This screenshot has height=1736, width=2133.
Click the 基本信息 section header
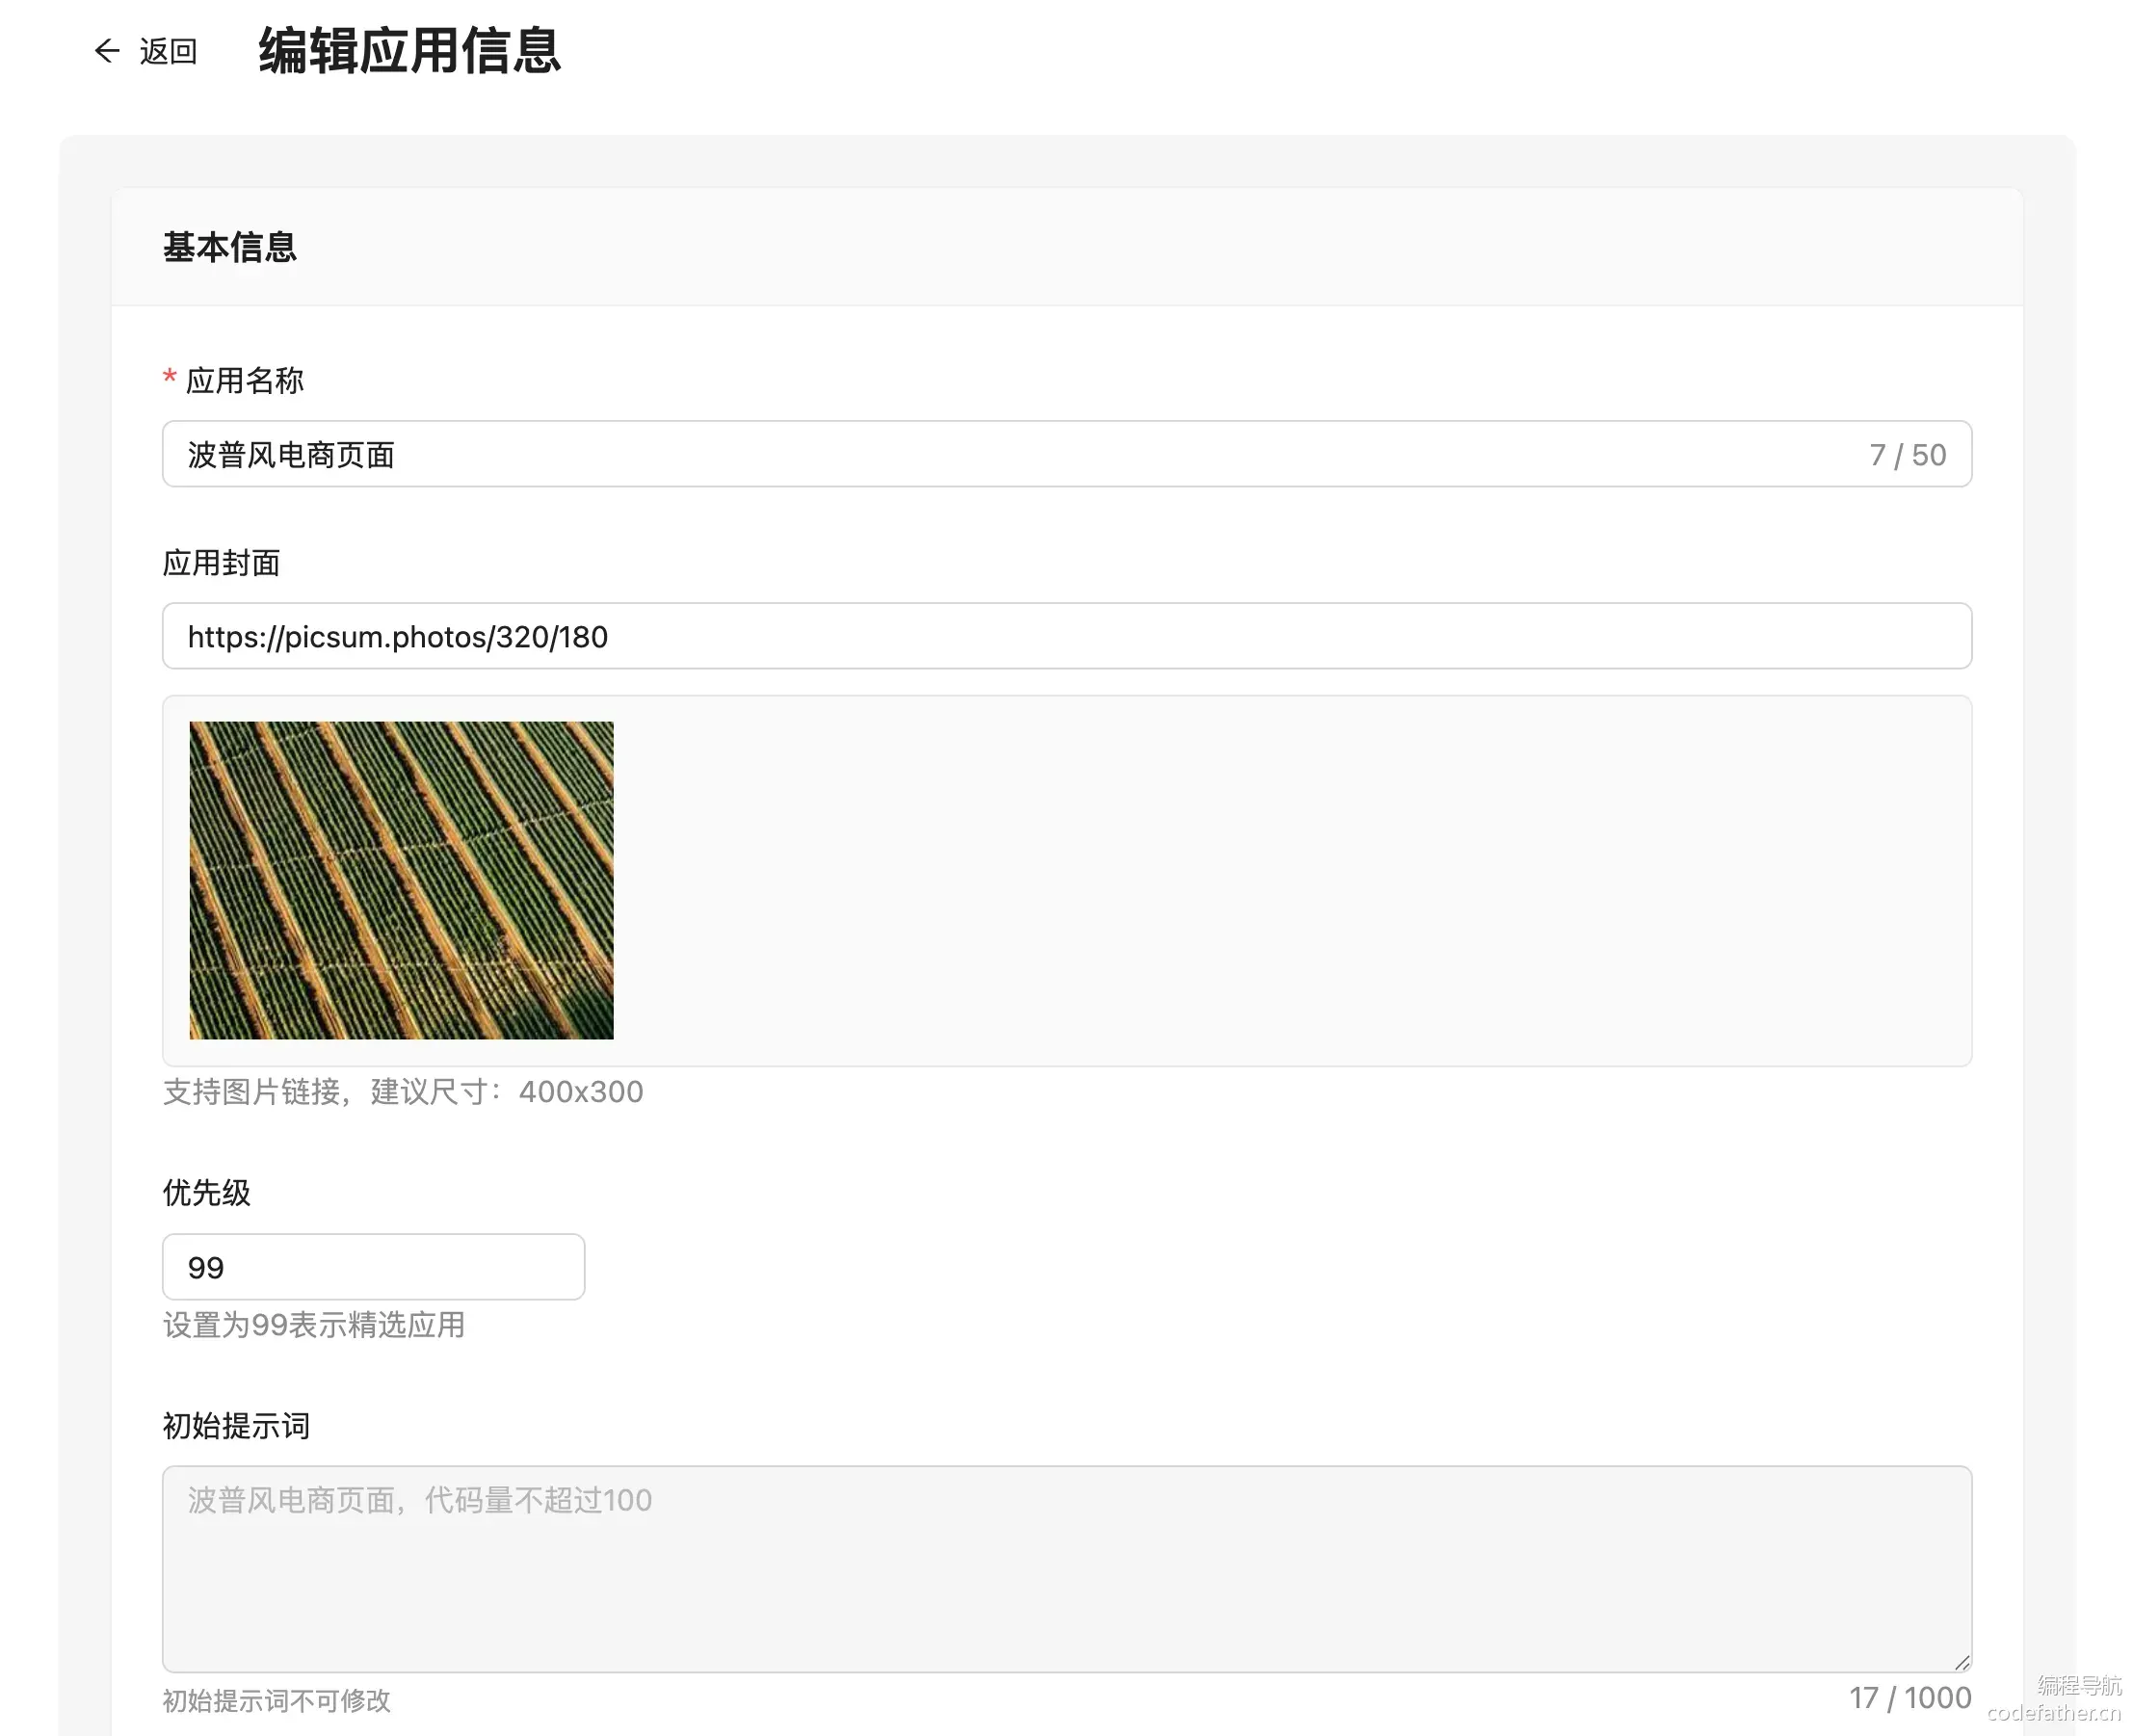coord(230,247)
